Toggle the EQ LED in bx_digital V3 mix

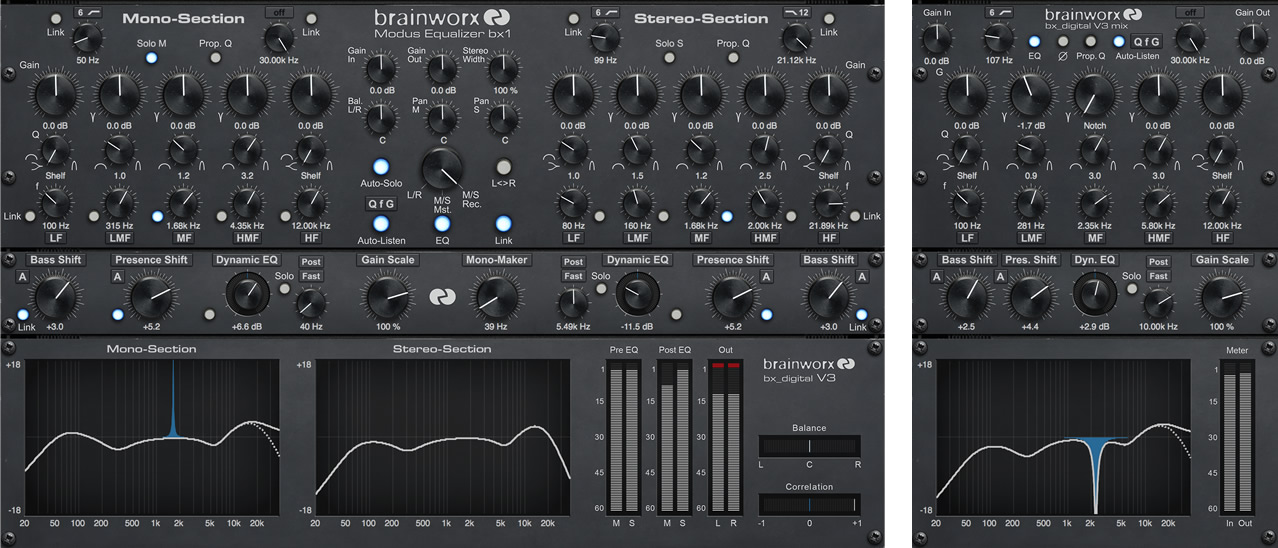tap(1035, 42)
